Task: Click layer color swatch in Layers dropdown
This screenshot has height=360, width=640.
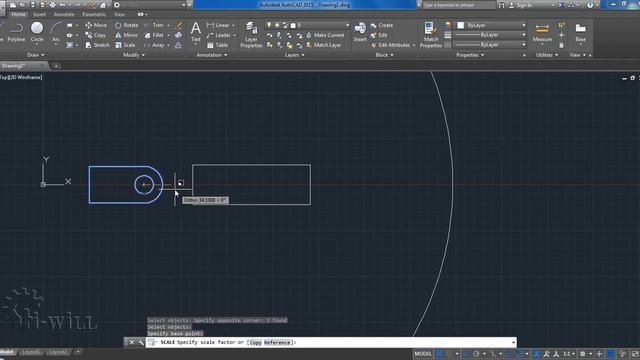Action: coord(293,25)
